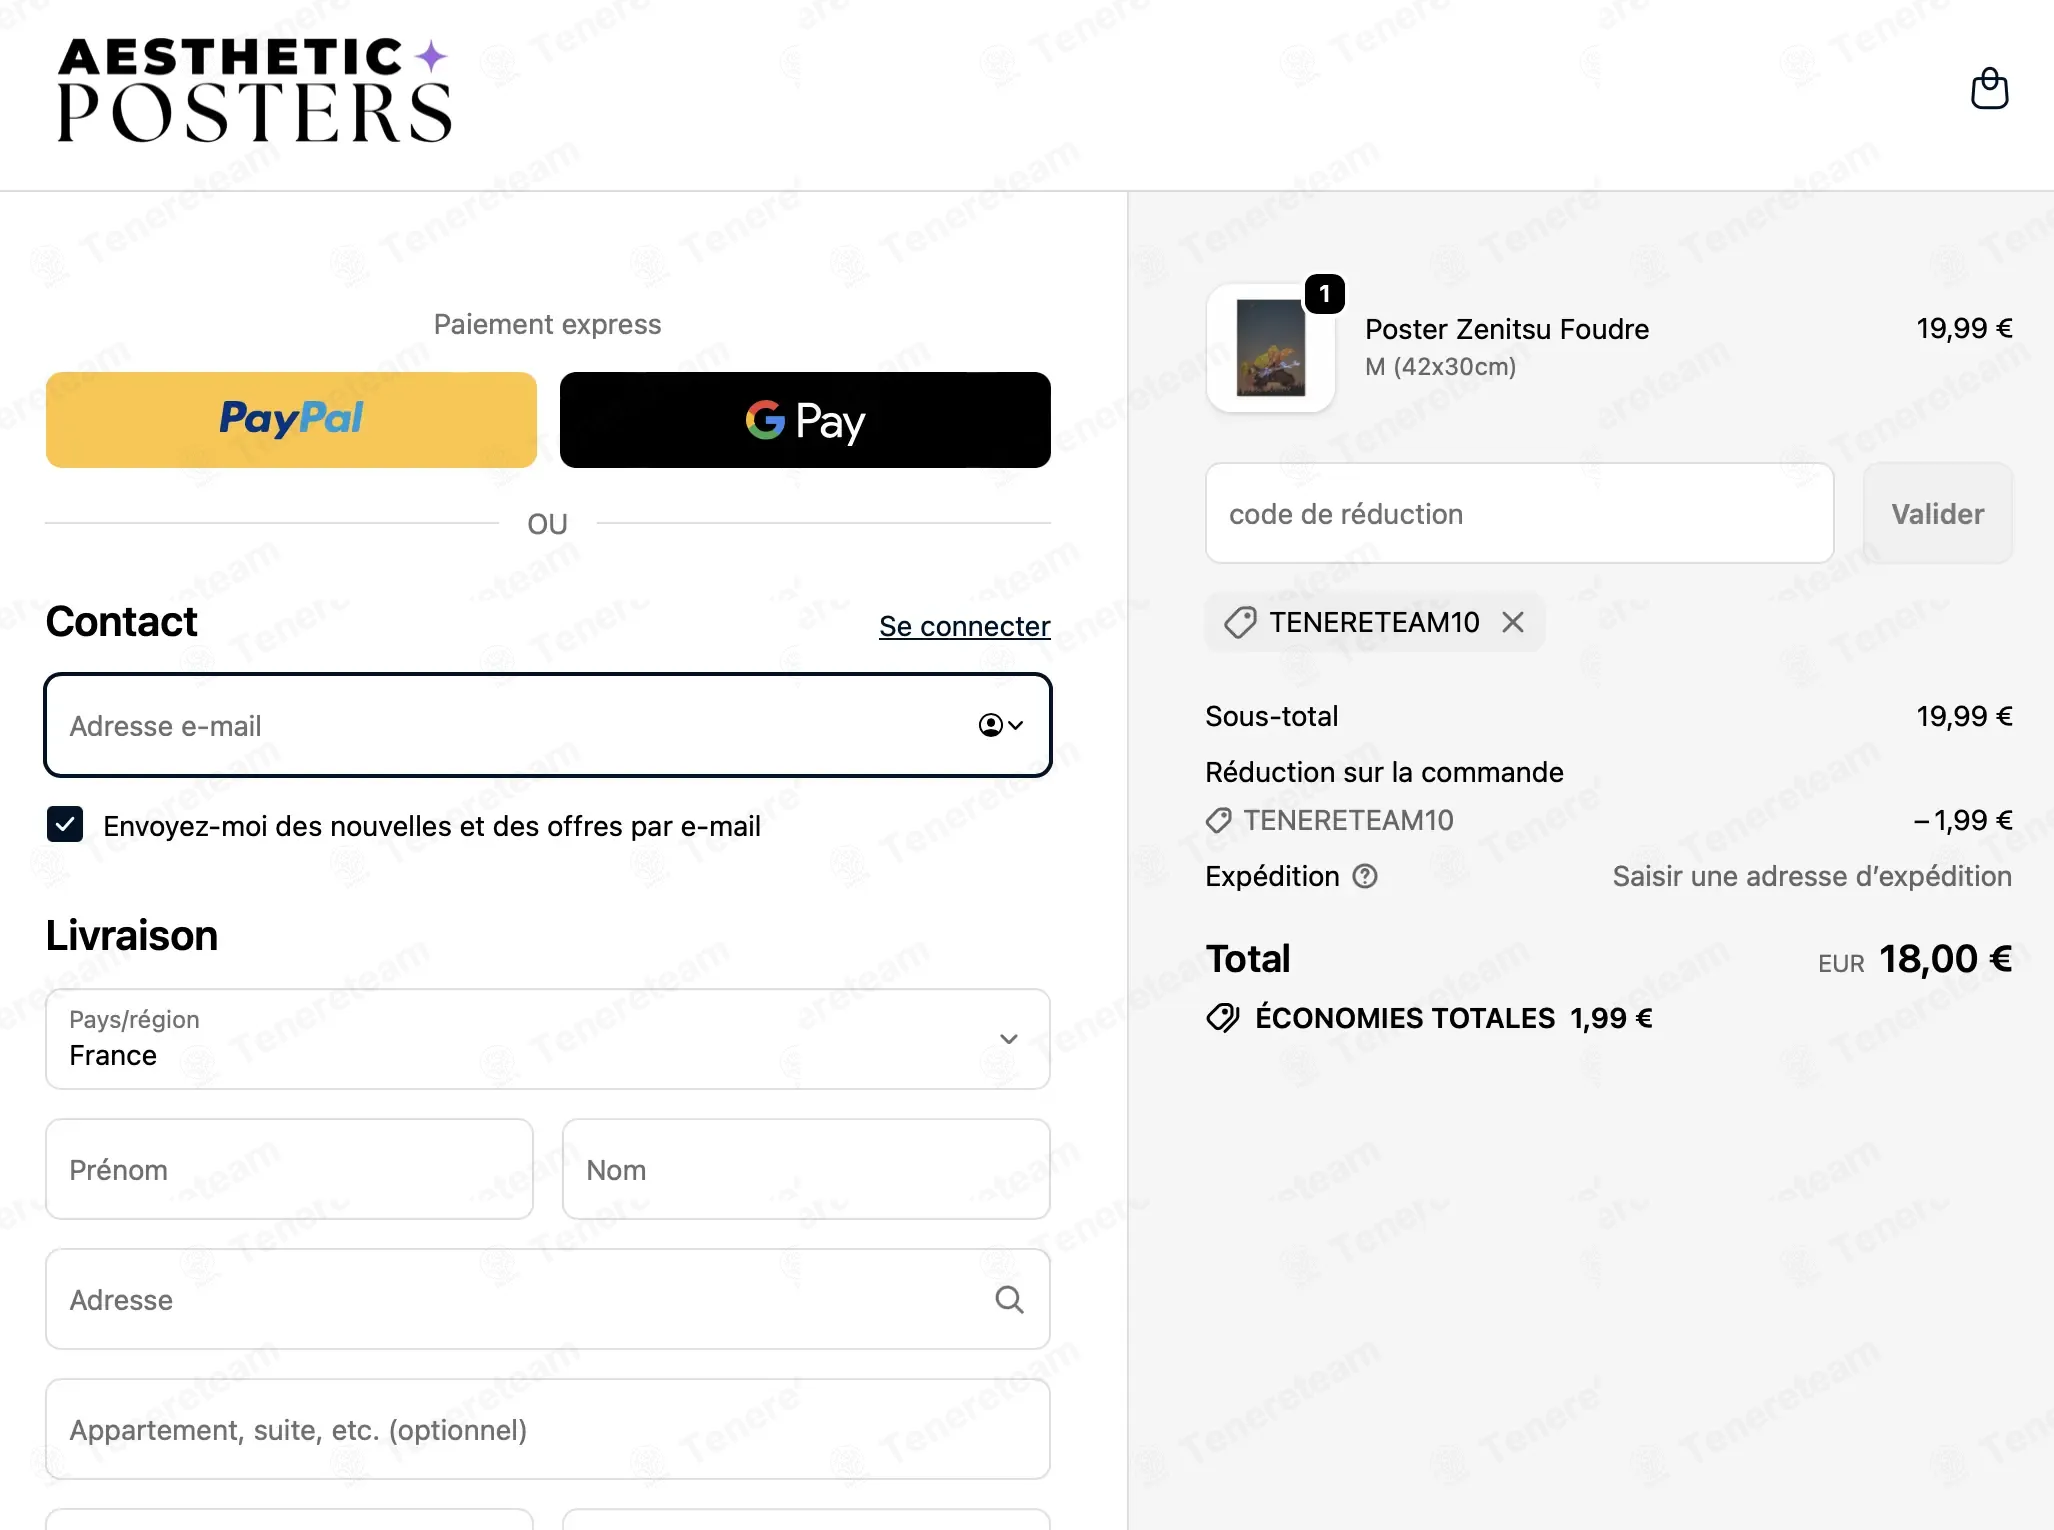Click the applied discount tag icon in the Réduction row
The width and height of the screenshot is (2054, 1530).
click(x=1219, y=821)
